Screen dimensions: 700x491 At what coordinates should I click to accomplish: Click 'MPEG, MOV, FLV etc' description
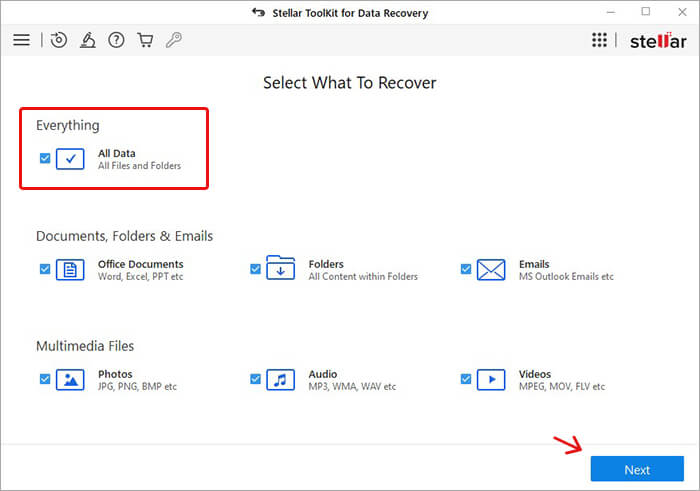pyautogui.click(x=562, y=387)
